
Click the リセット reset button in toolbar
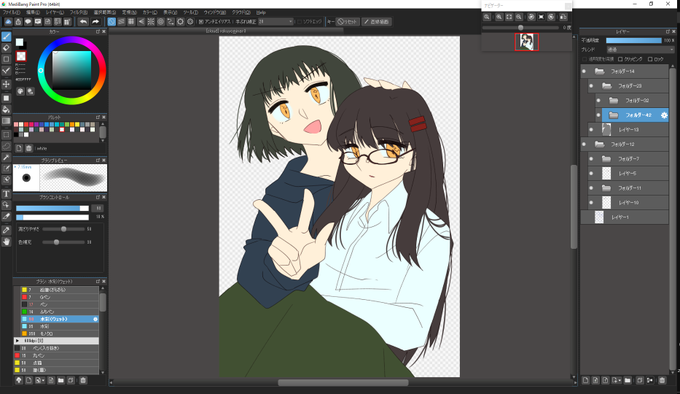(347, 21)
